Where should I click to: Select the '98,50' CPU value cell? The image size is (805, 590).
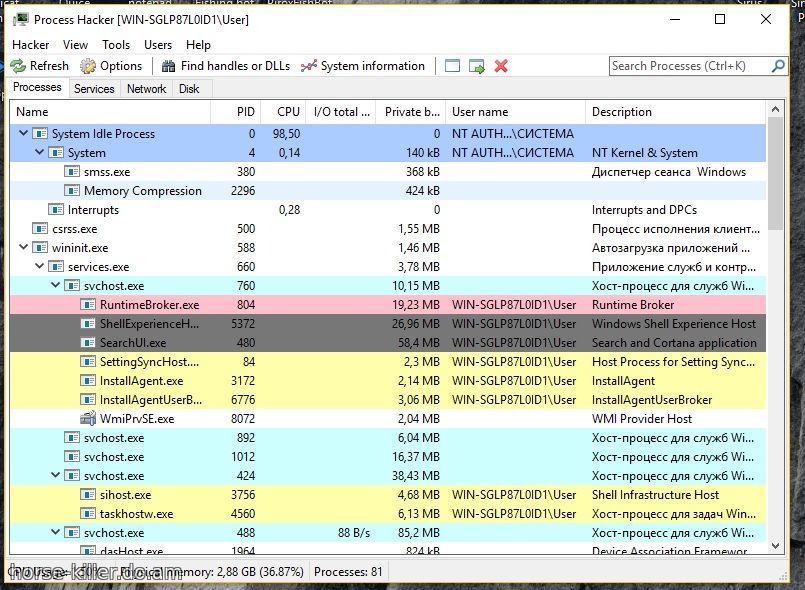pos(286,134)
